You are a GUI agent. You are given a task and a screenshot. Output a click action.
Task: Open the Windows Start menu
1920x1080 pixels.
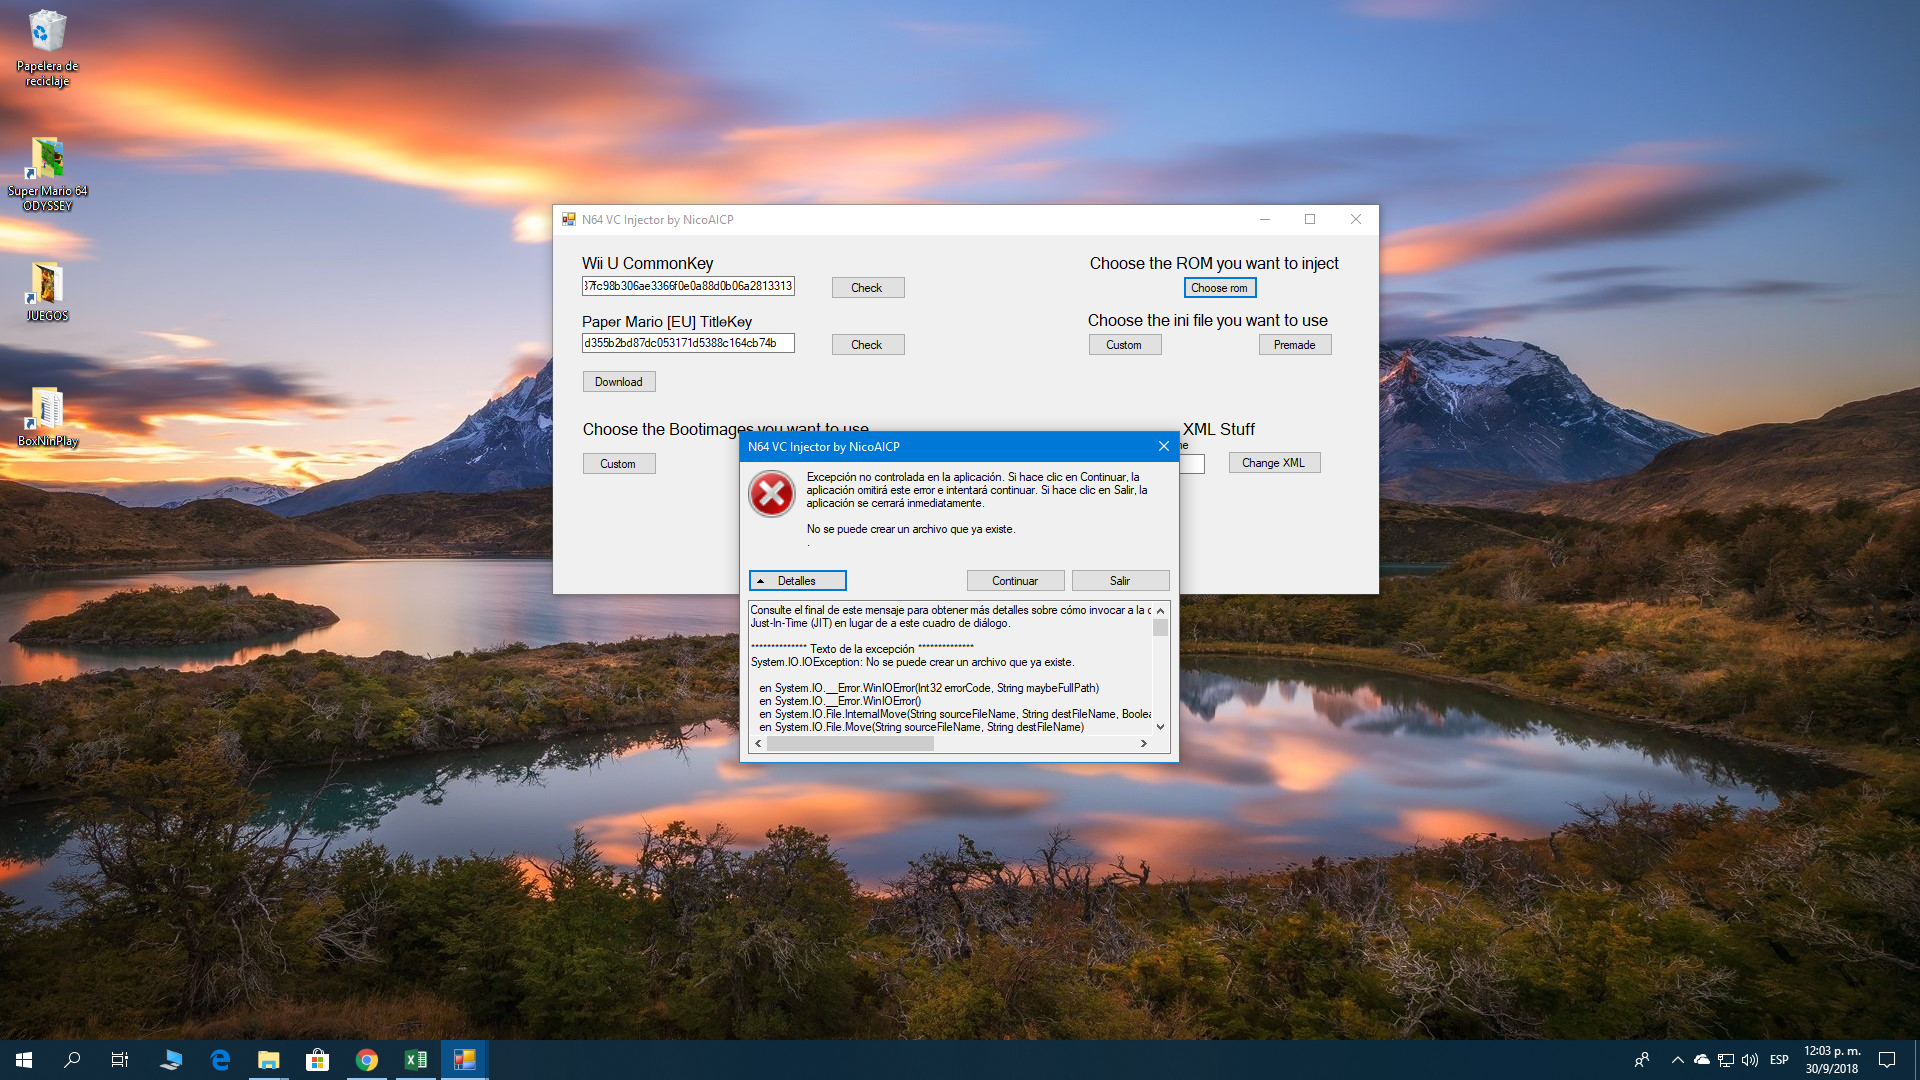(x=24, y=1060)
